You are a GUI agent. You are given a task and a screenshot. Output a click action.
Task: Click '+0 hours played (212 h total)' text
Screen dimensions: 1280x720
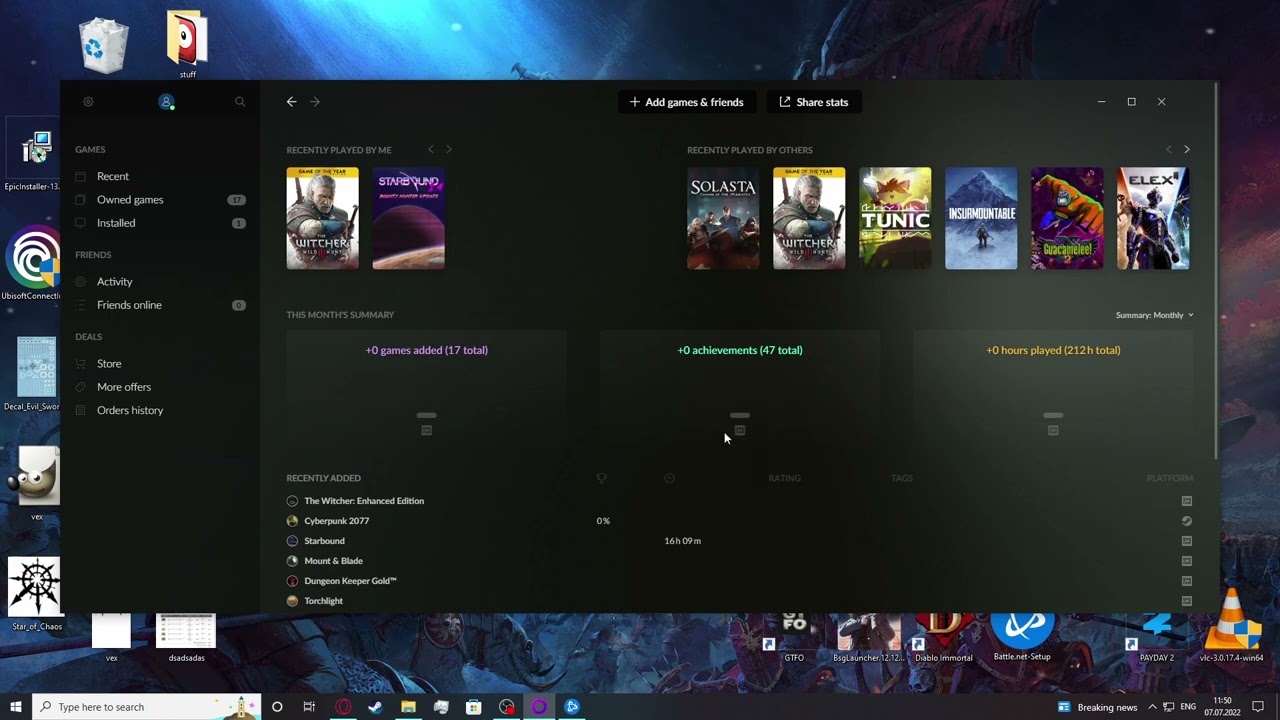1053,350
